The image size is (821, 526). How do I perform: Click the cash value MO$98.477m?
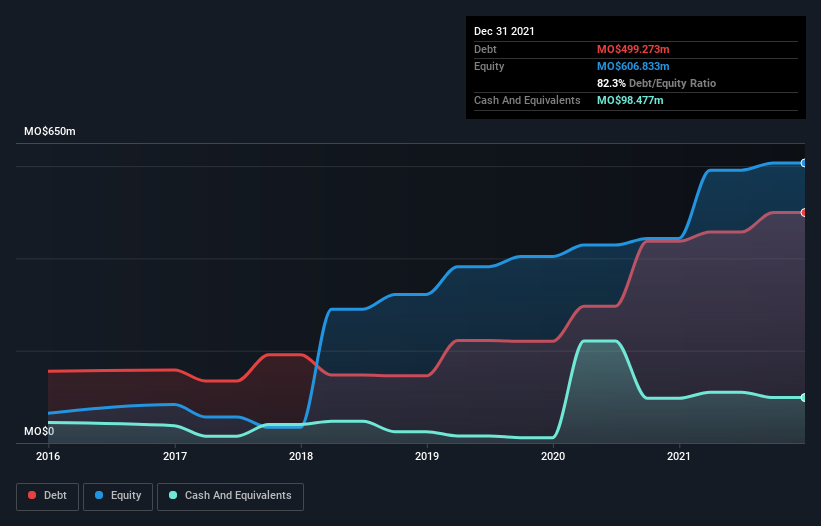pyautogui.click(x=630, y=100)
